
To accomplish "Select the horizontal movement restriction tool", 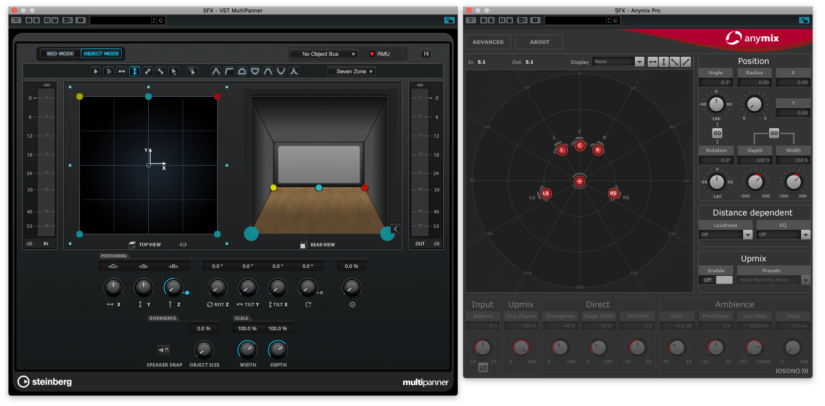I will [x=121, y=72].
